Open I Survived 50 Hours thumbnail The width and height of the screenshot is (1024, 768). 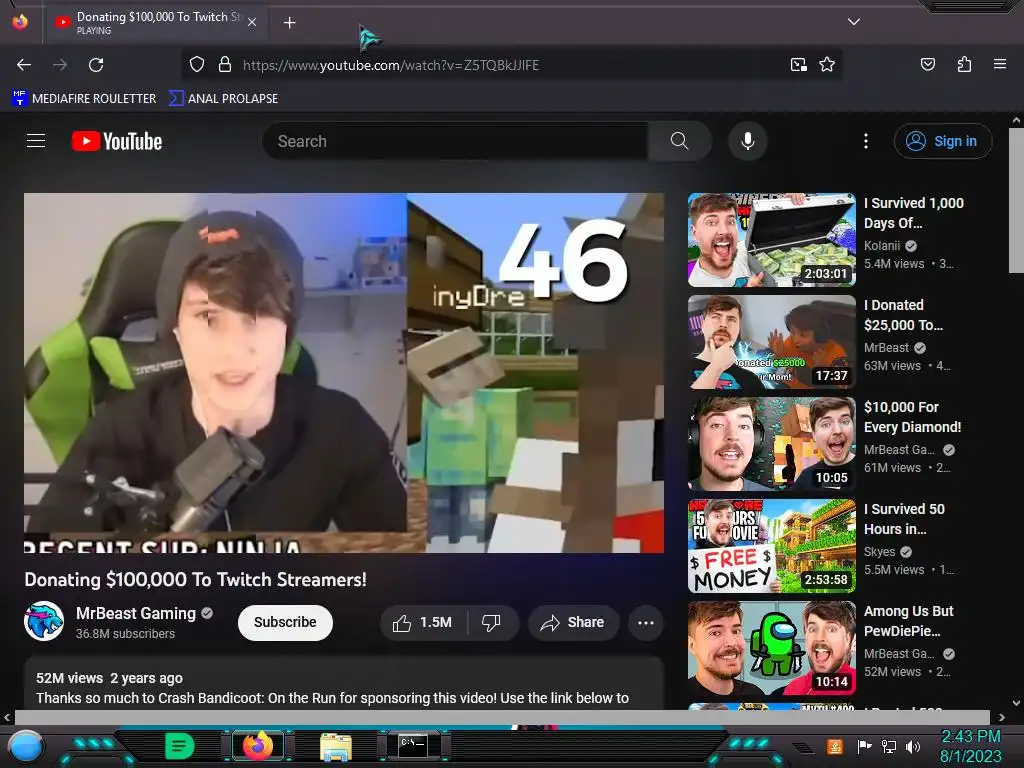pyautogui.click(x=771, y=545)
